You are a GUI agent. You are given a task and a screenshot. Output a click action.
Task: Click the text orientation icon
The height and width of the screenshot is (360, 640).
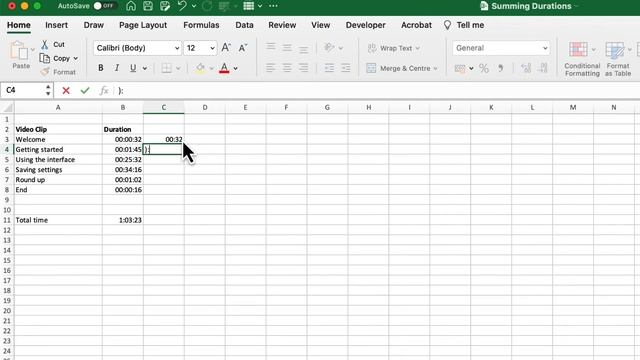[329, 48]
